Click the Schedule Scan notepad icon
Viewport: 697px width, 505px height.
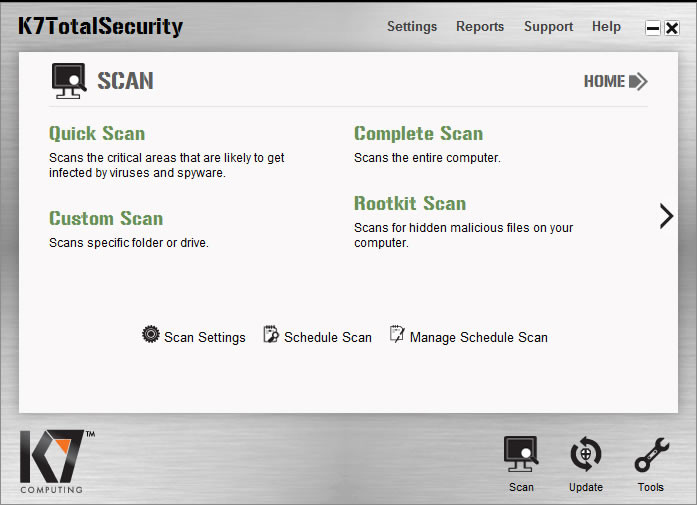[271, 334]
